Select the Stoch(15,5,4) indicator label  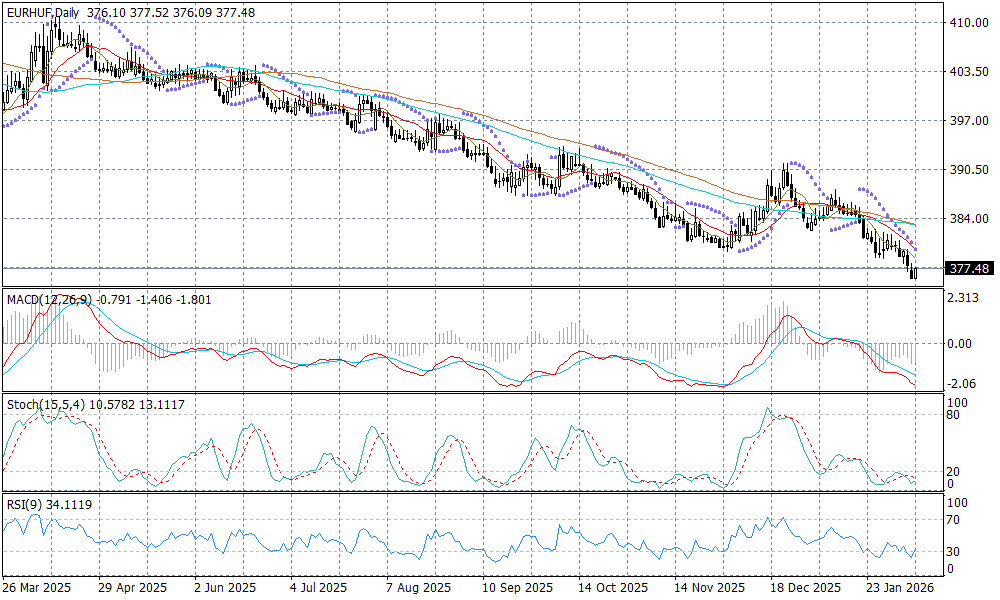[x=40, y=404]
